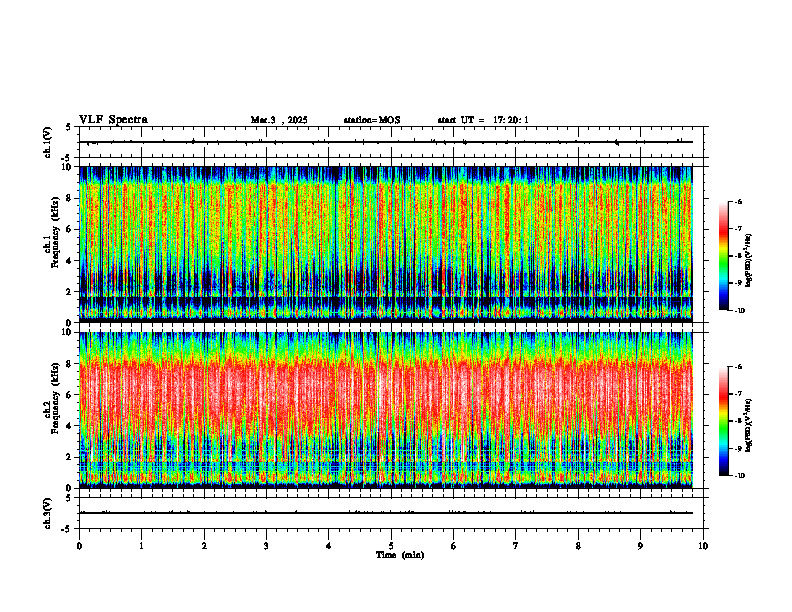The image size is (792, 612).
Task: Click the time axis tick label "5"
Action: tap(391, 546)
